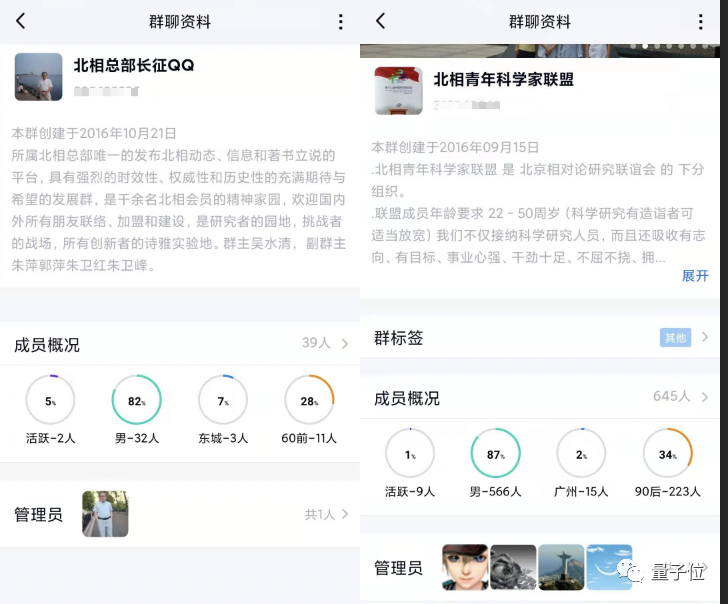
Task: Open 北相总部长征QQ group avatar
Action: pos(38,77)
